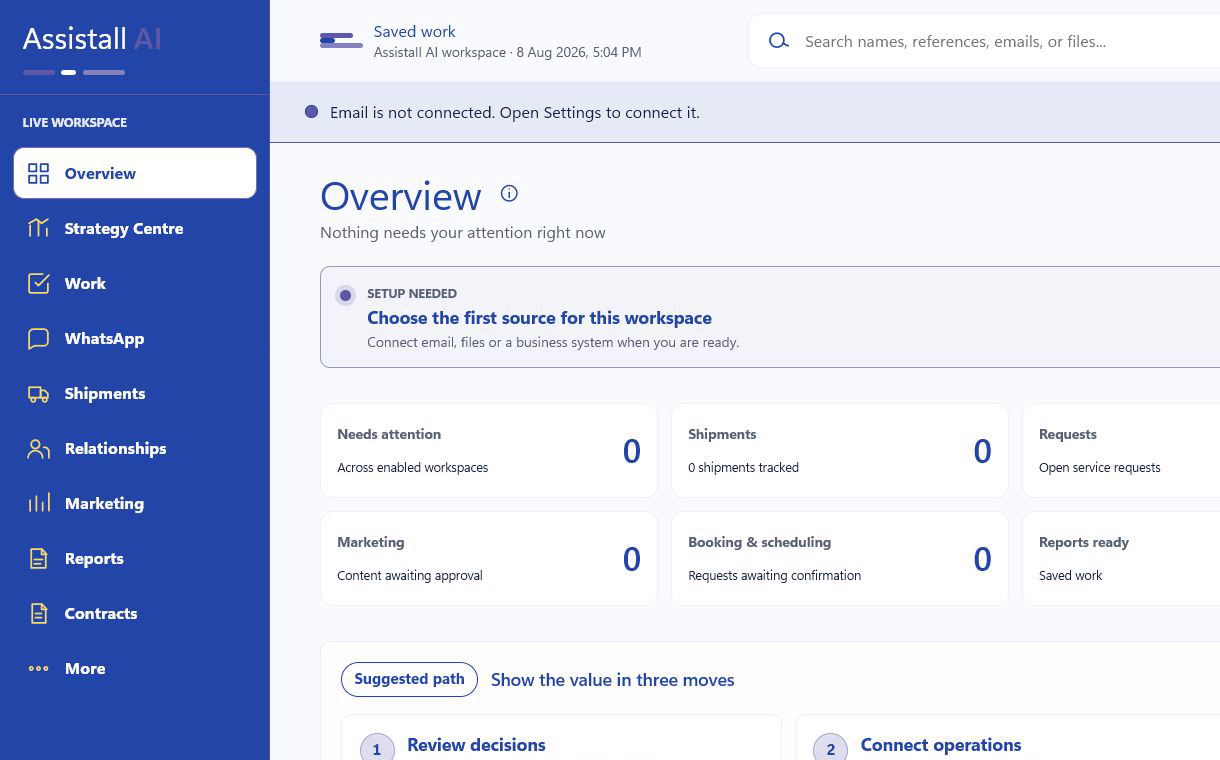
Task: Click the Reports document icon
Action: point(38,558)
